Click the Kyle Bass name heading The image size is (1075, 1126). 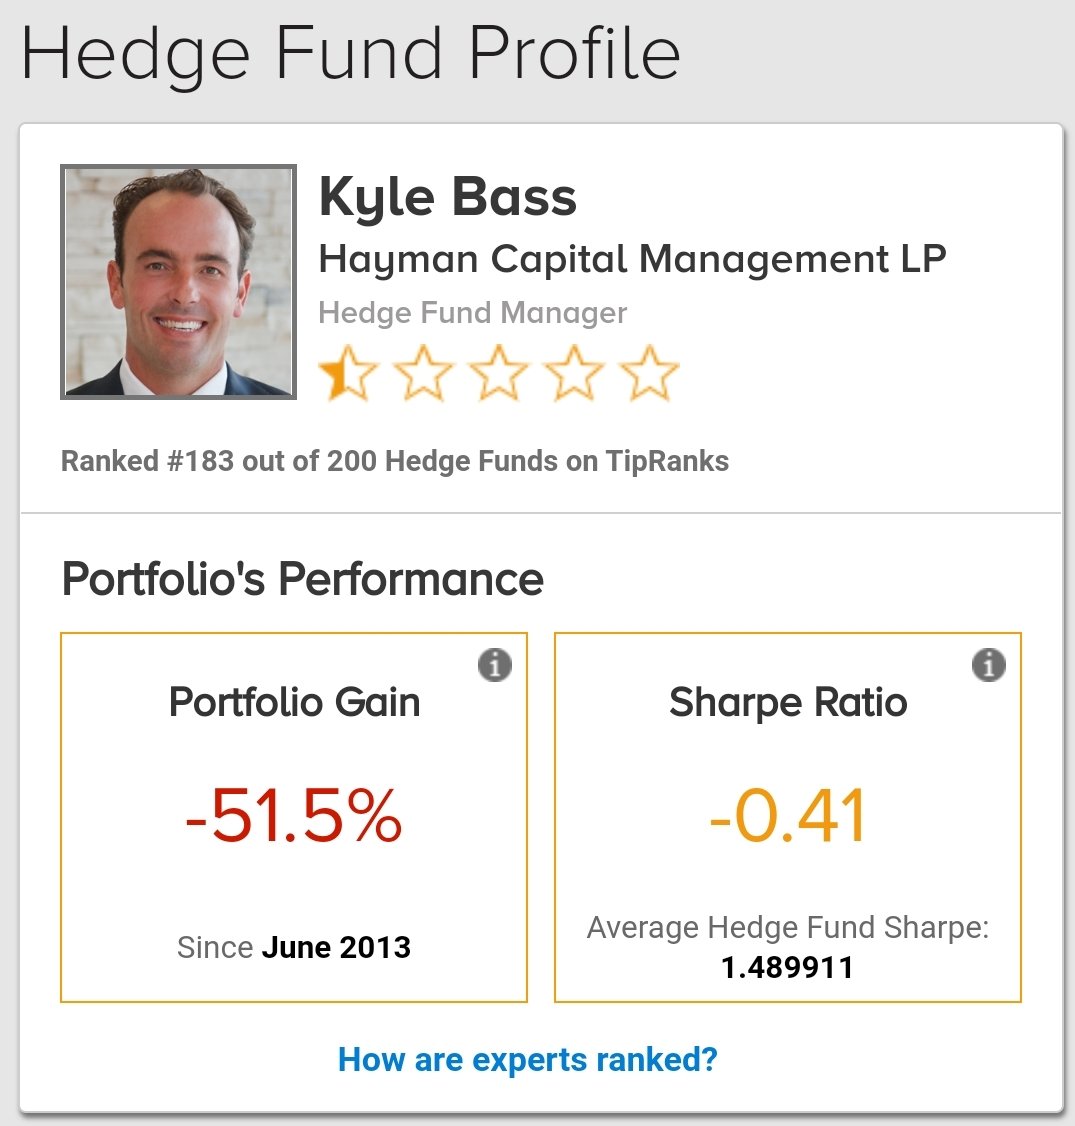447,197
